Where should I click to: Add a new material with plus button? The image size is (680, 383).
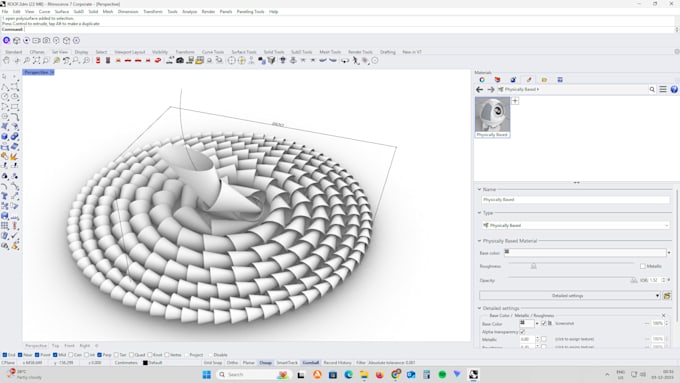pyautogui.click(x=515, y=101)
